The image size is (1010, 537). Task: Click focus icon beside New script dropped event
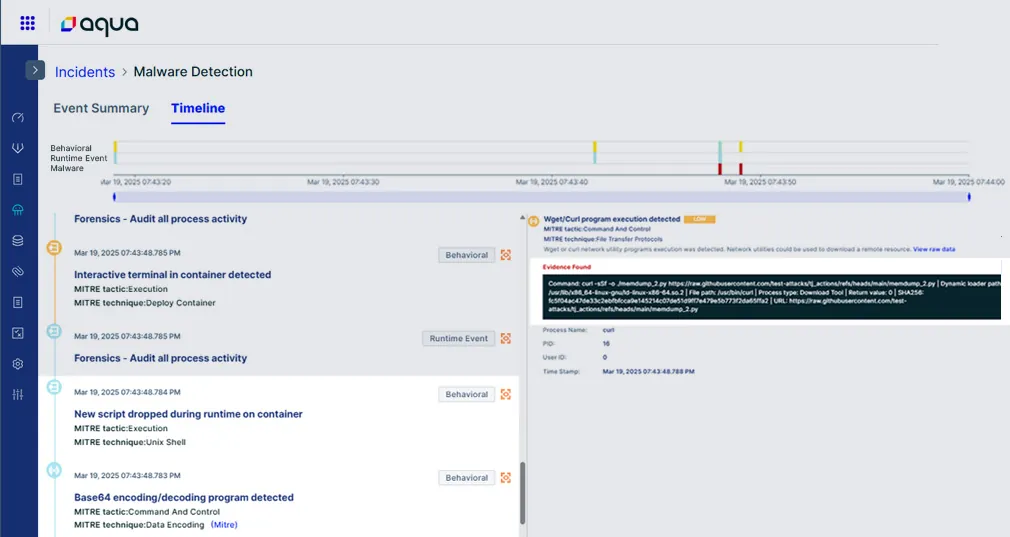[x=506, y=394]
